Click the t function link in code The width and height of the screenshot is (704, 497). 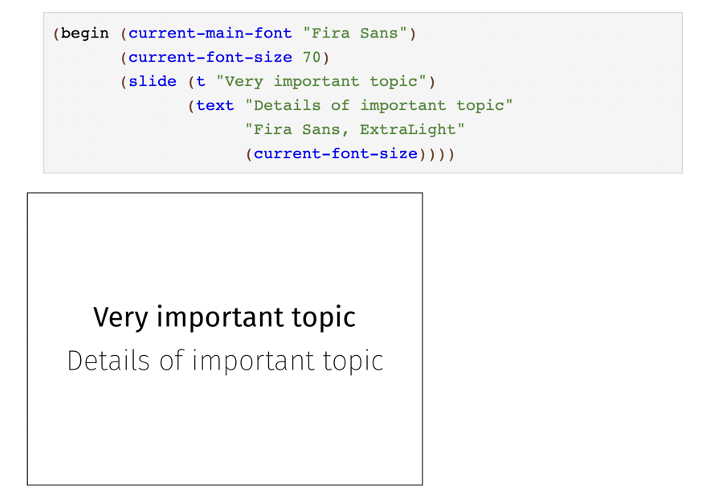pyautogui.click(x=200, y=81)
